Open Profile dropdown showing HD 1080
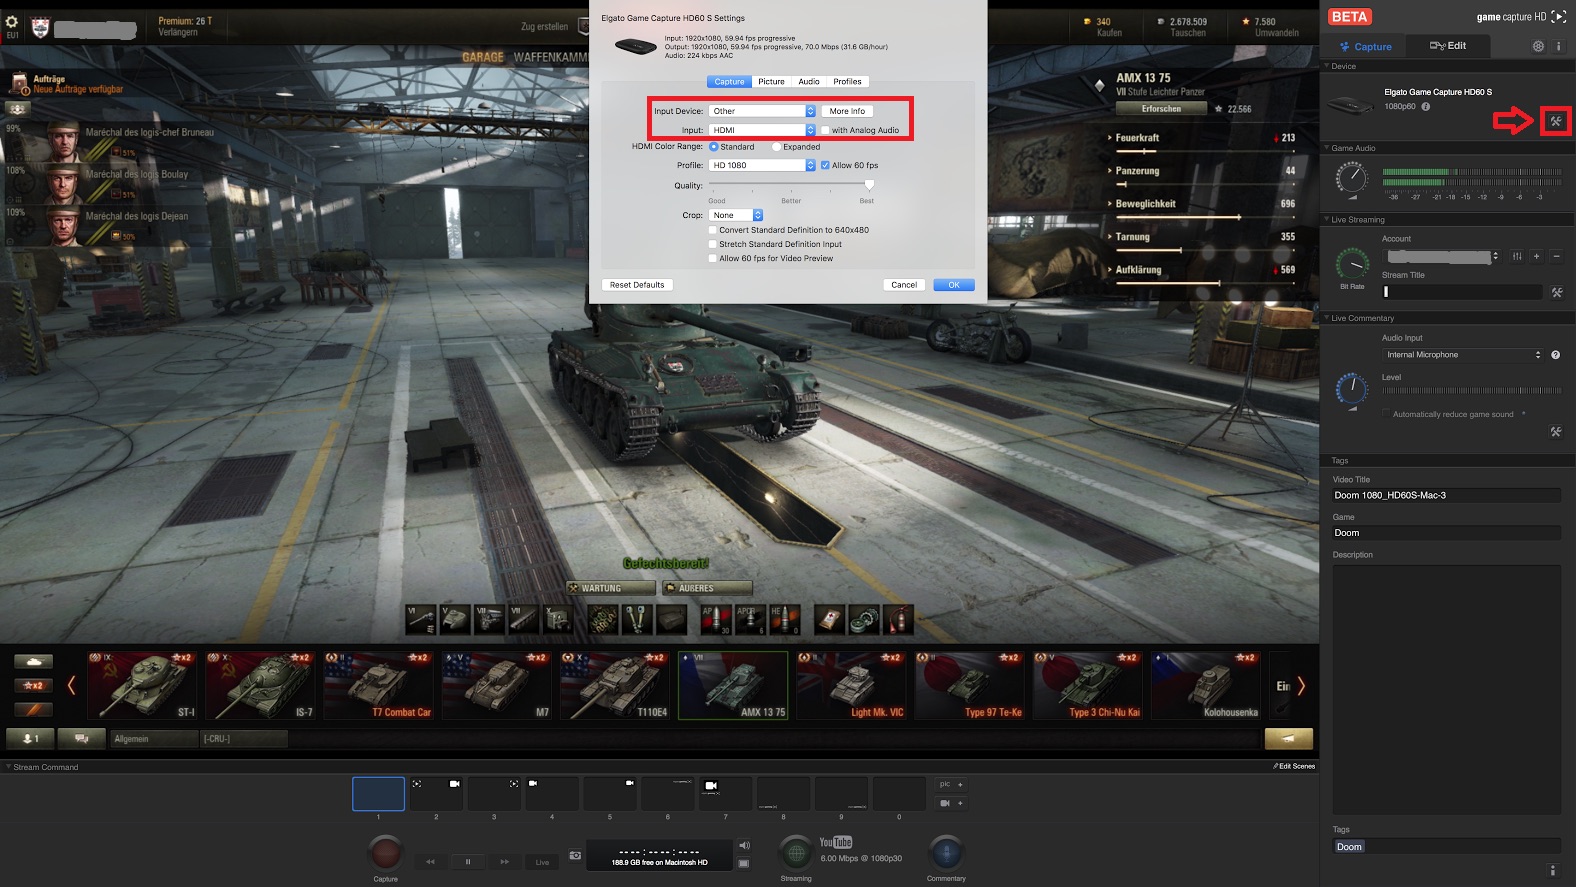 (x=762, y=165)
